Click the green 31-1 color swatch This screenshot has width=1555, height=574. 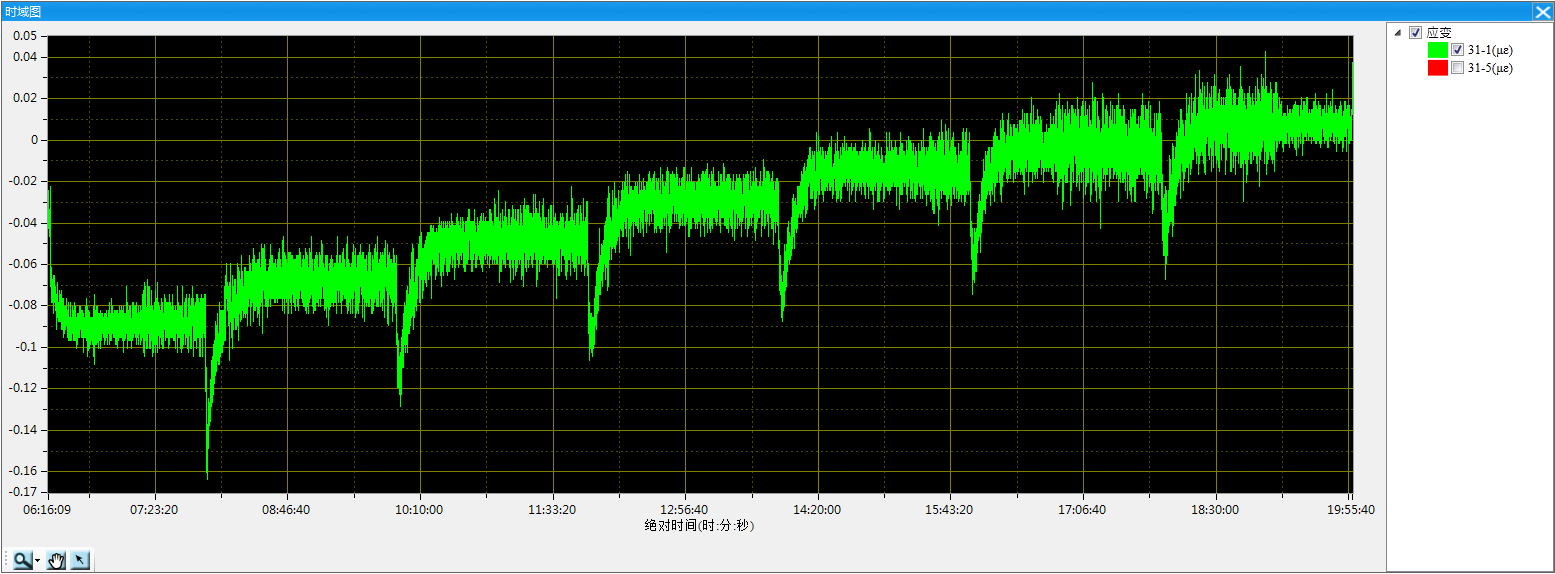point(1438,50)
